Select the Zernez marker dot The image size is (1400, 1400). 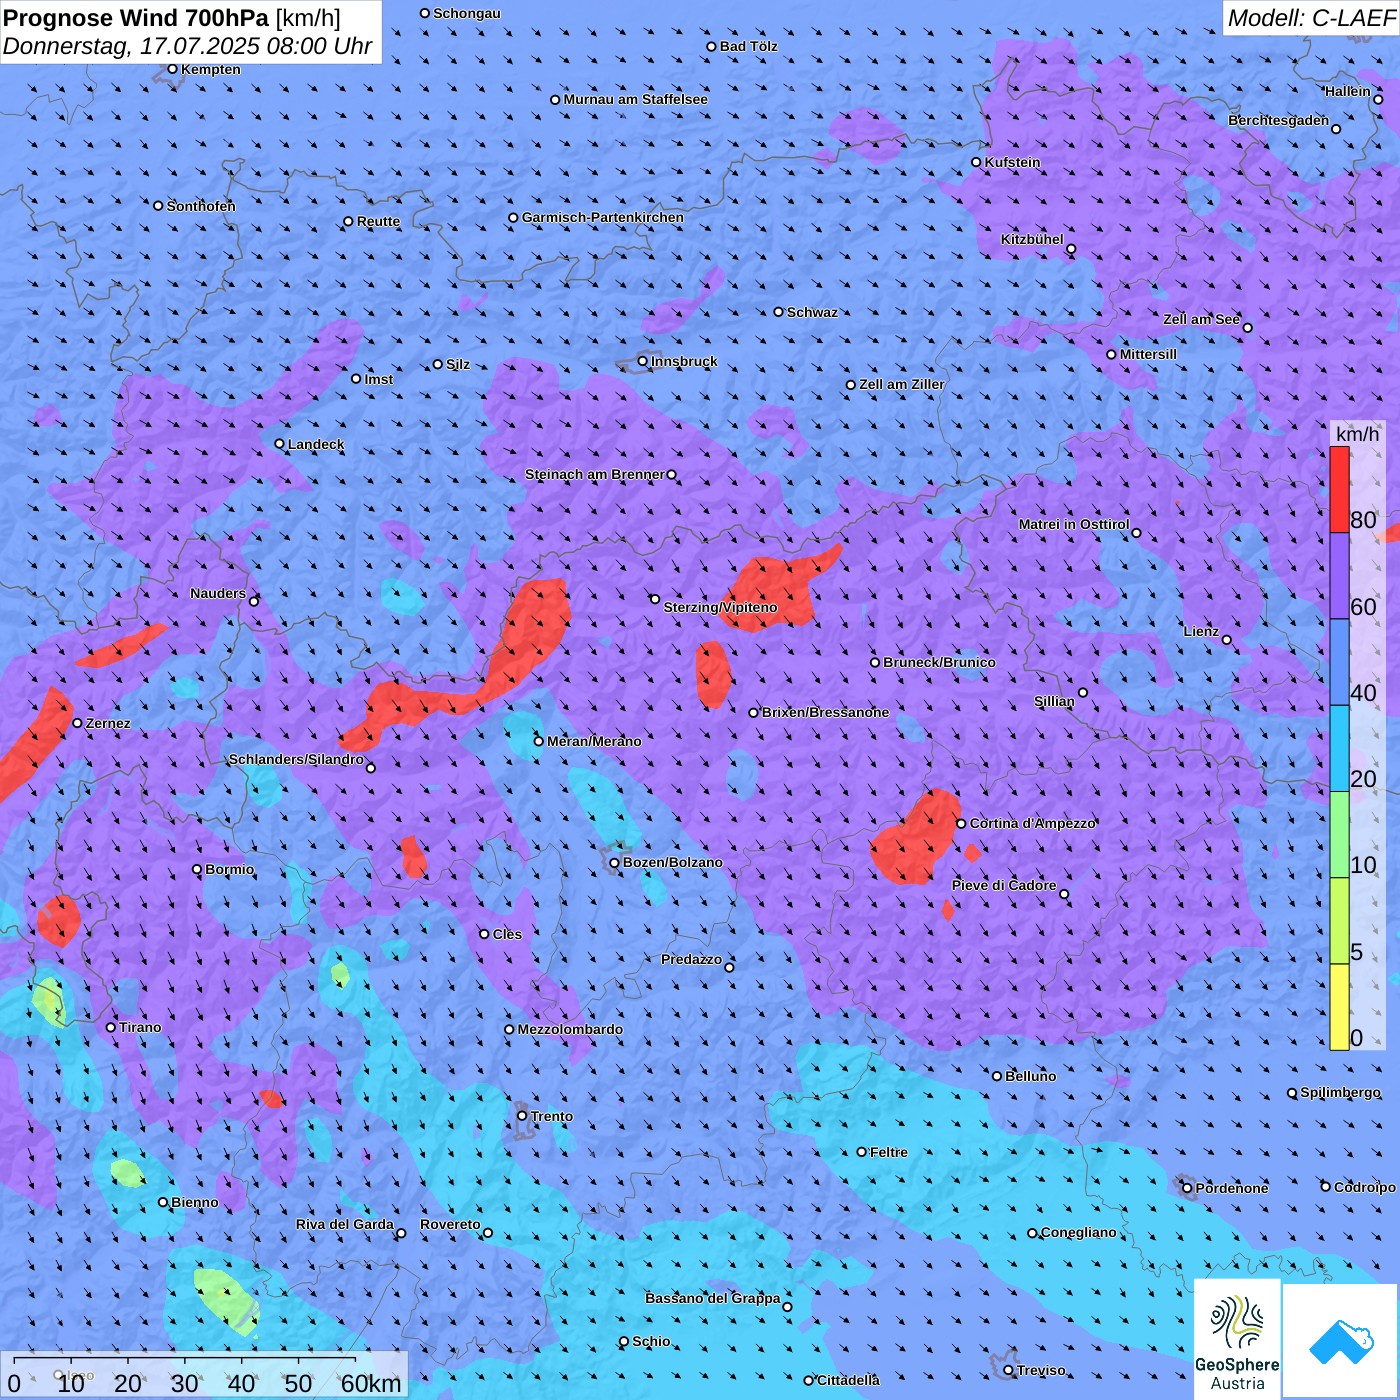(x=78, y=723)
